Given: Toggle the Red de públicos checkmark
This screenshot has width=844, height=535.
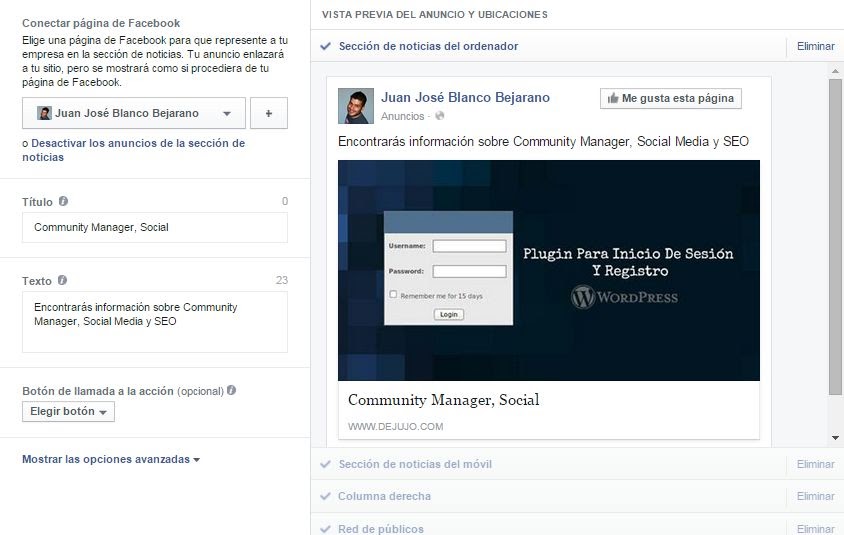Looking at the screenshot, I should click(x=325, y=529).
